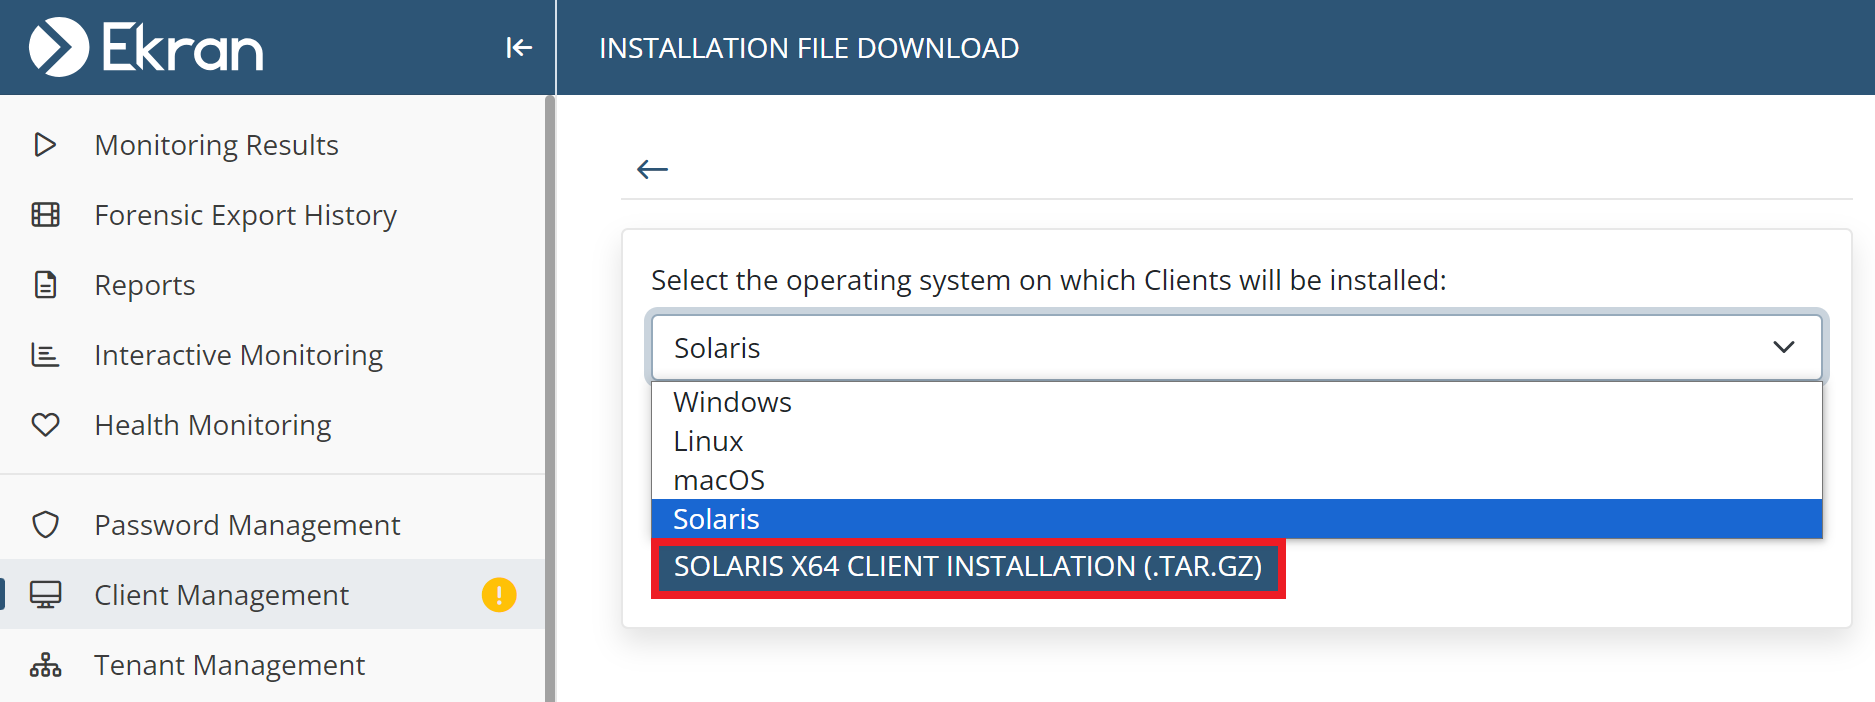Pick macOS from the dropdown options

point(719,480)
